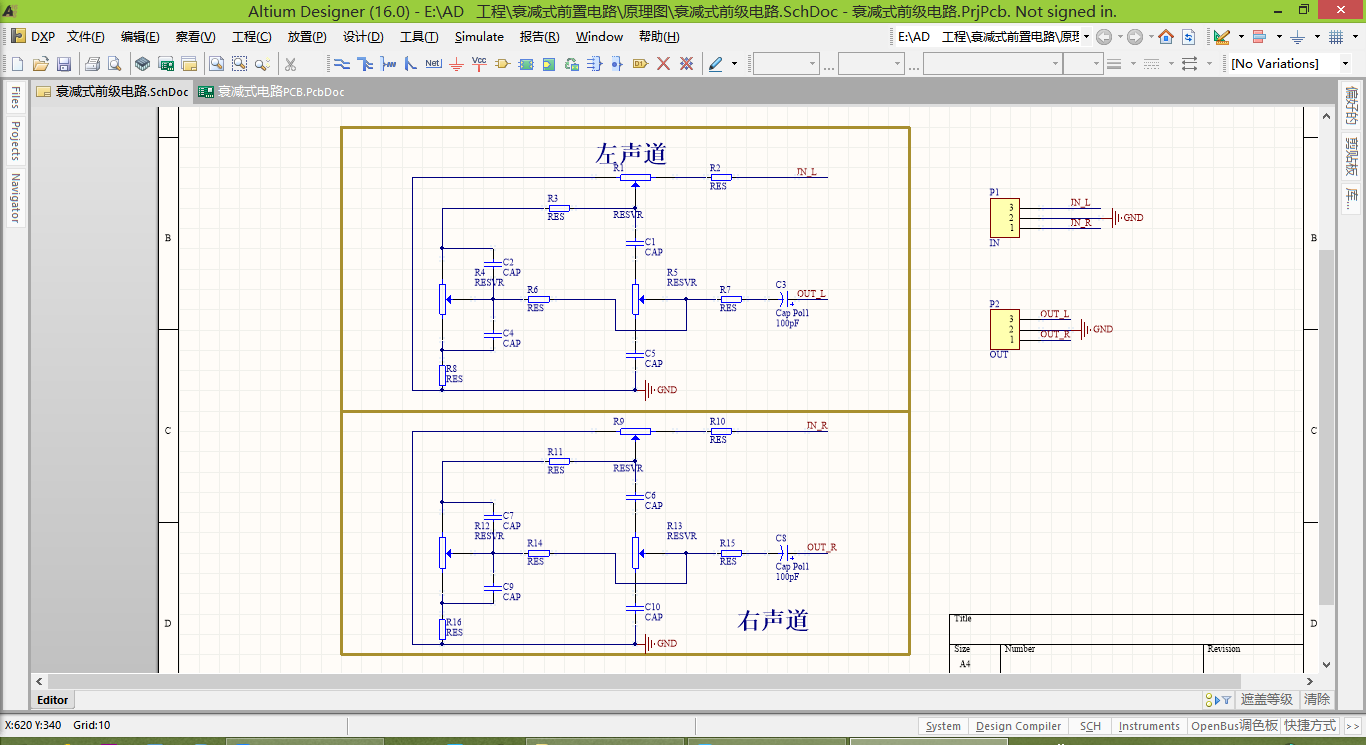The height and width of the screenshot is (745, 1366).
Task: Open the 放置(P) menu
Action: coord(307,36)
